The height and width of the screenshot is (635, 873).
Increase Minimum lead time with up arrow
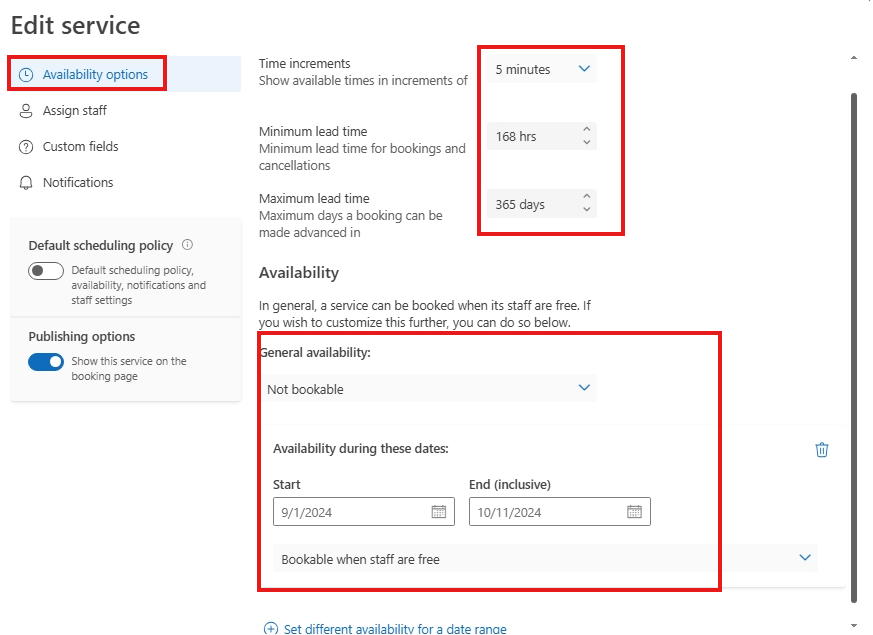[586, 129]
